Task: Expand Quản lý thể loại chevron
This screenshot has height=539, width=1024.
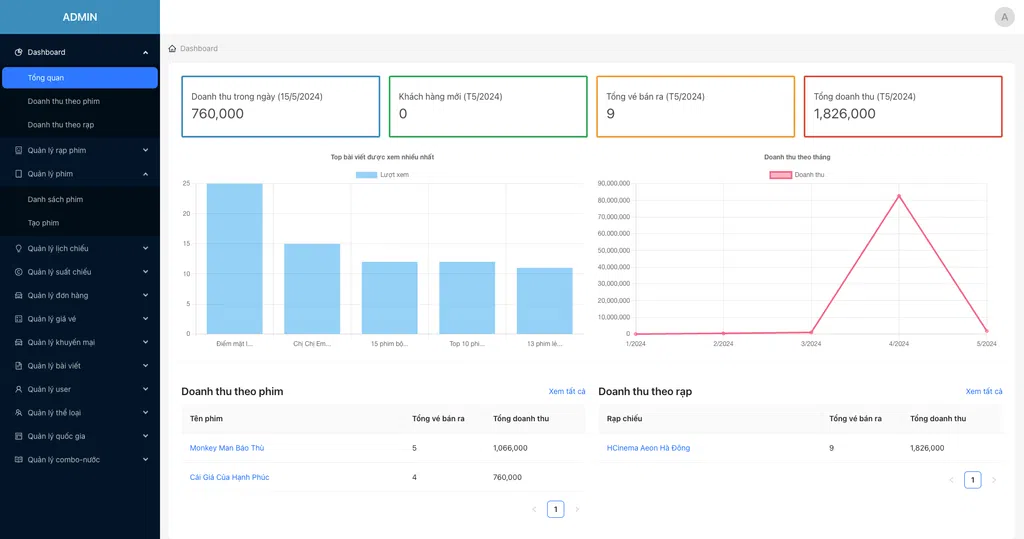Action: coord(145,413)
